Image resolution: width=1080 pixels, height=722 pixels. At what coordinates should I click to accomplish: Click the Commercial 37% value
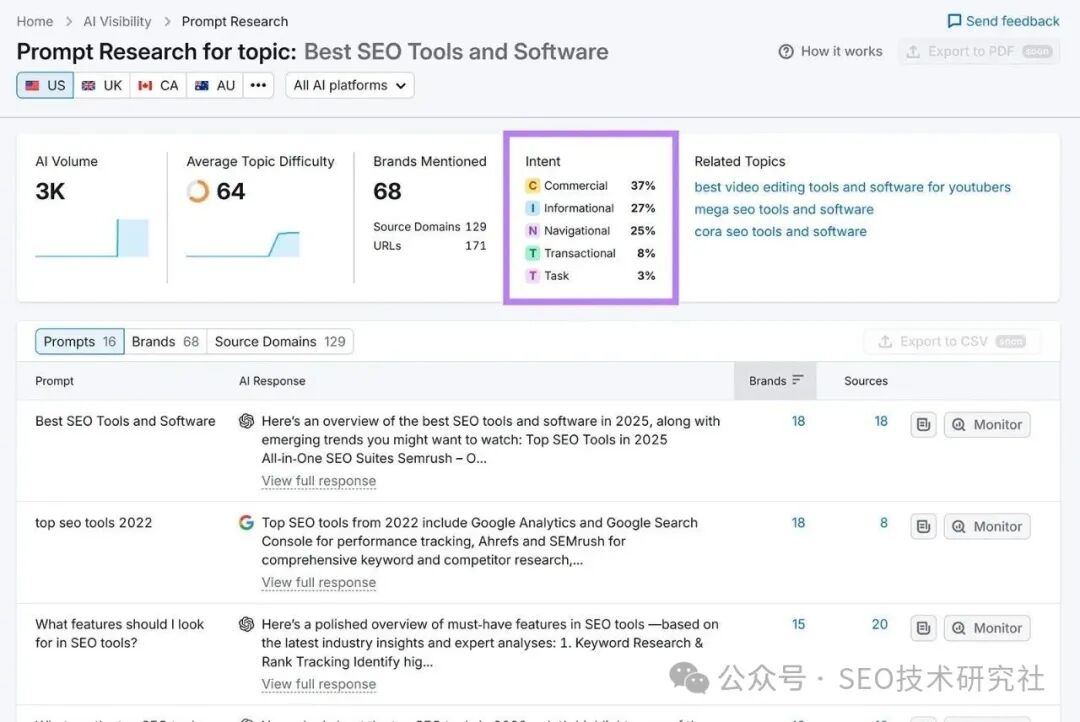(x=643, y=185)
